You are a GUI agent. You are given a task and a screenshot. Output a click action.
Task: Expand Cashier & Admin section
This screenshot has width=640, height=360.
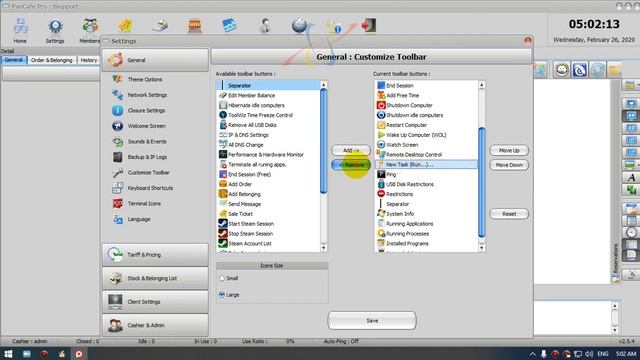155,325
